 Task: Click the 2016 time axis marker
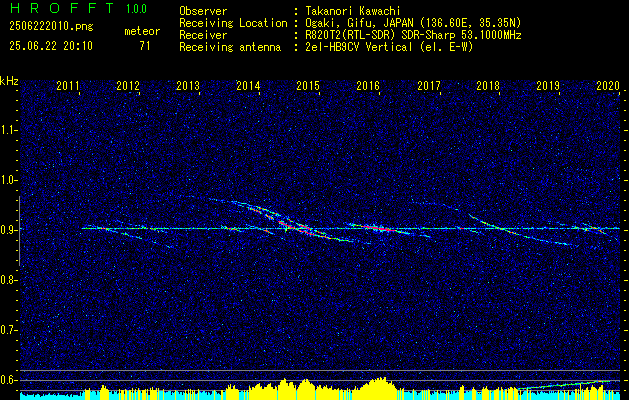tap(368, 85)
